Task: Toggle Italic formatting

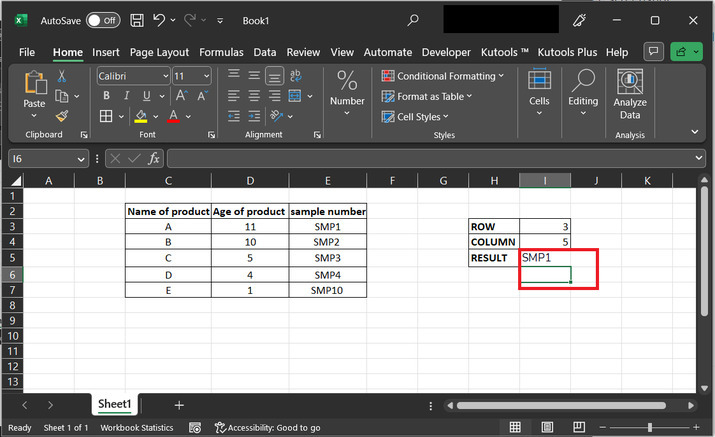Action: click(x=127, y=96)
